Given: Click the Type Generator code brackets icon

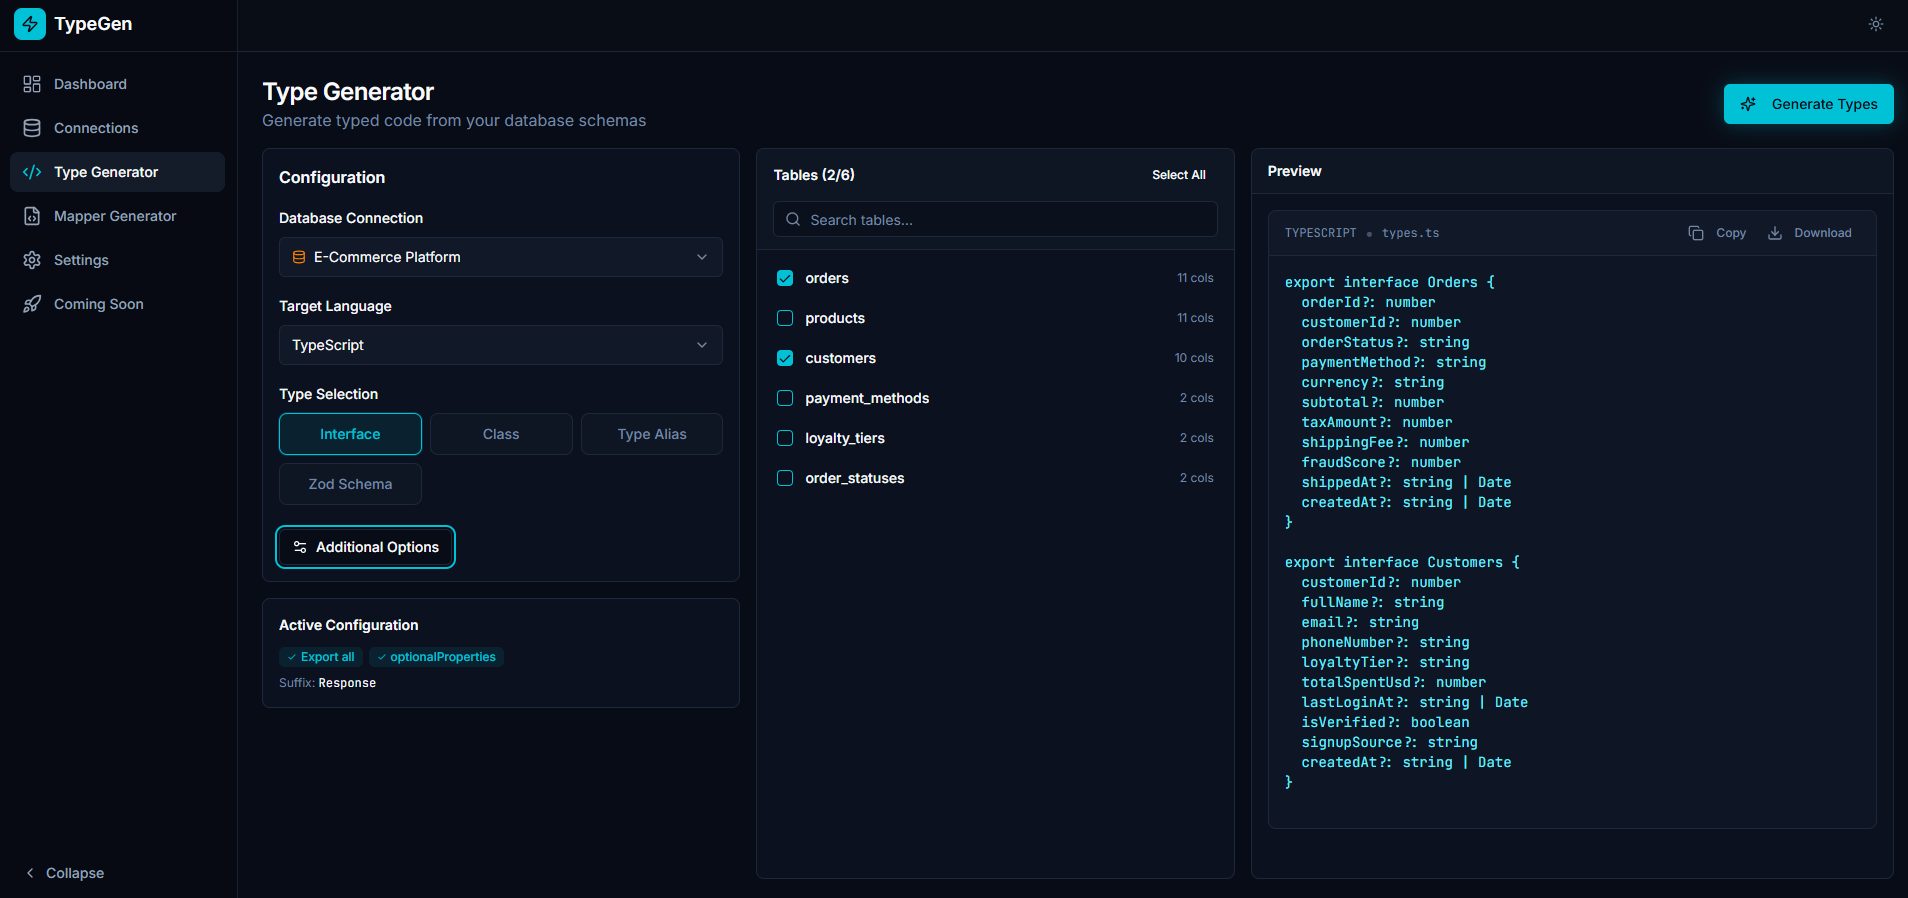Looking at the screenshot, I should click(x=32, y=172).
